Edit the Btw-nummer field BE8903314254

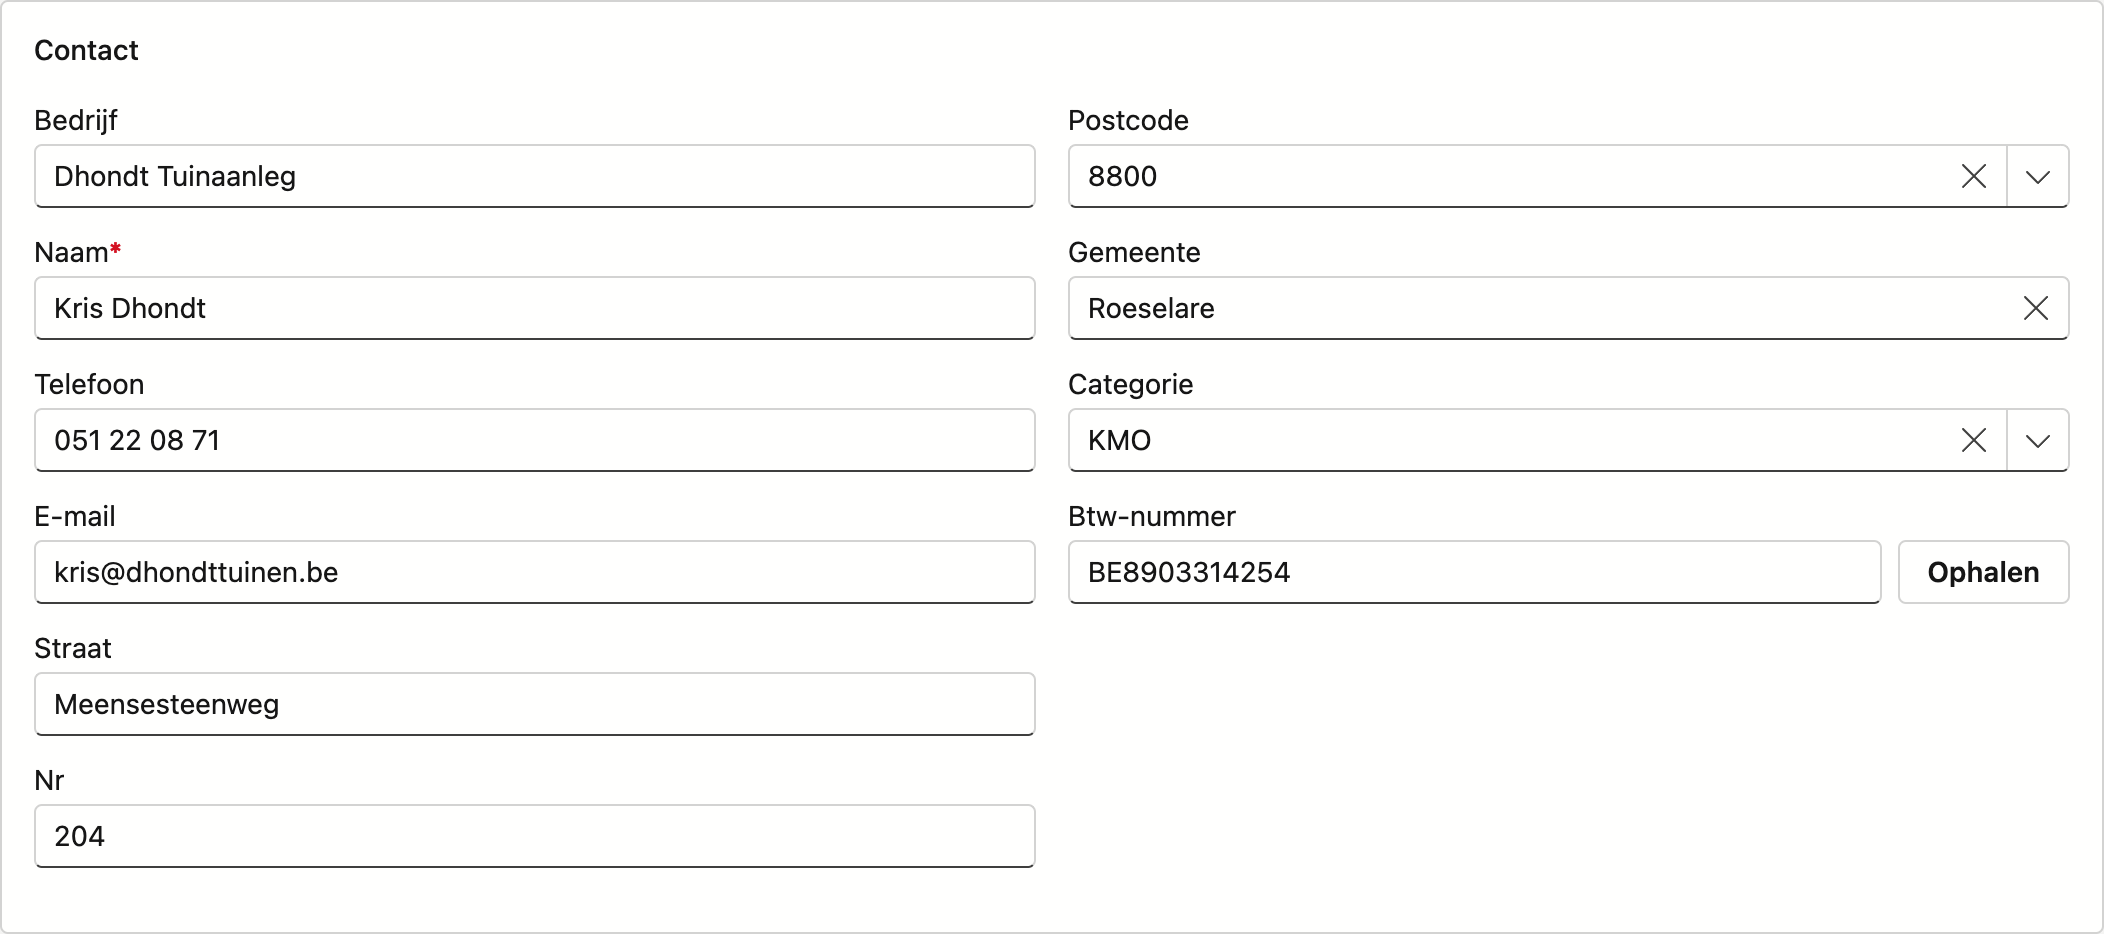[1475, 572]
